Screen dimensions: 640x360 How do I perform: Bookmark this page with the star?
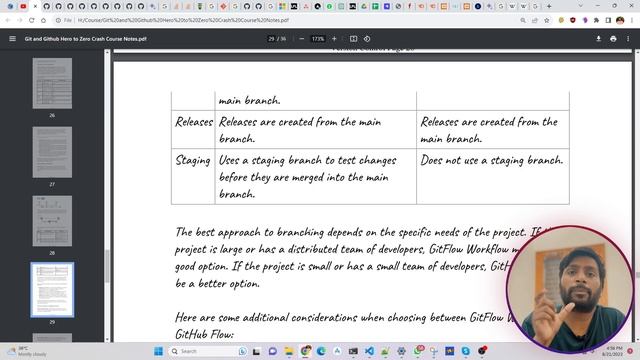pyautogui.click(x=547, y=20)
